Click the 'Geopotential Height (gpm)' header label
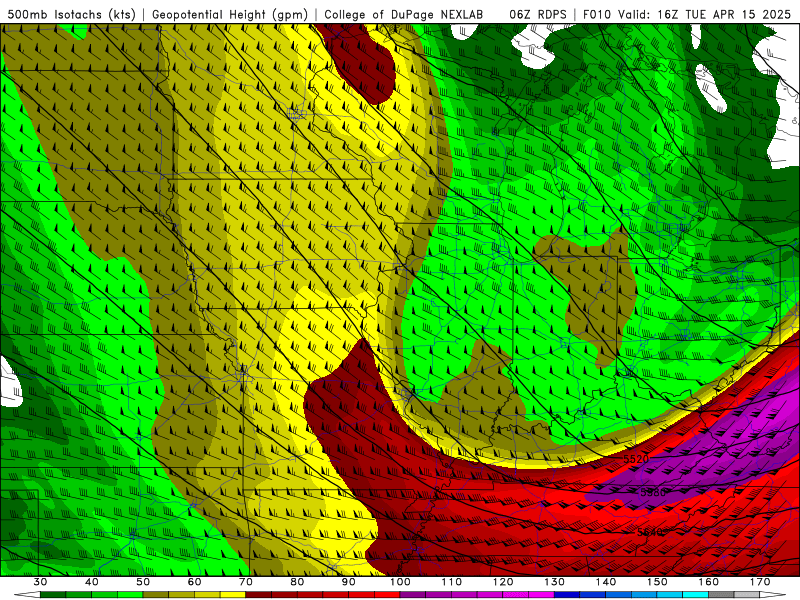 (x=230, y=15)
